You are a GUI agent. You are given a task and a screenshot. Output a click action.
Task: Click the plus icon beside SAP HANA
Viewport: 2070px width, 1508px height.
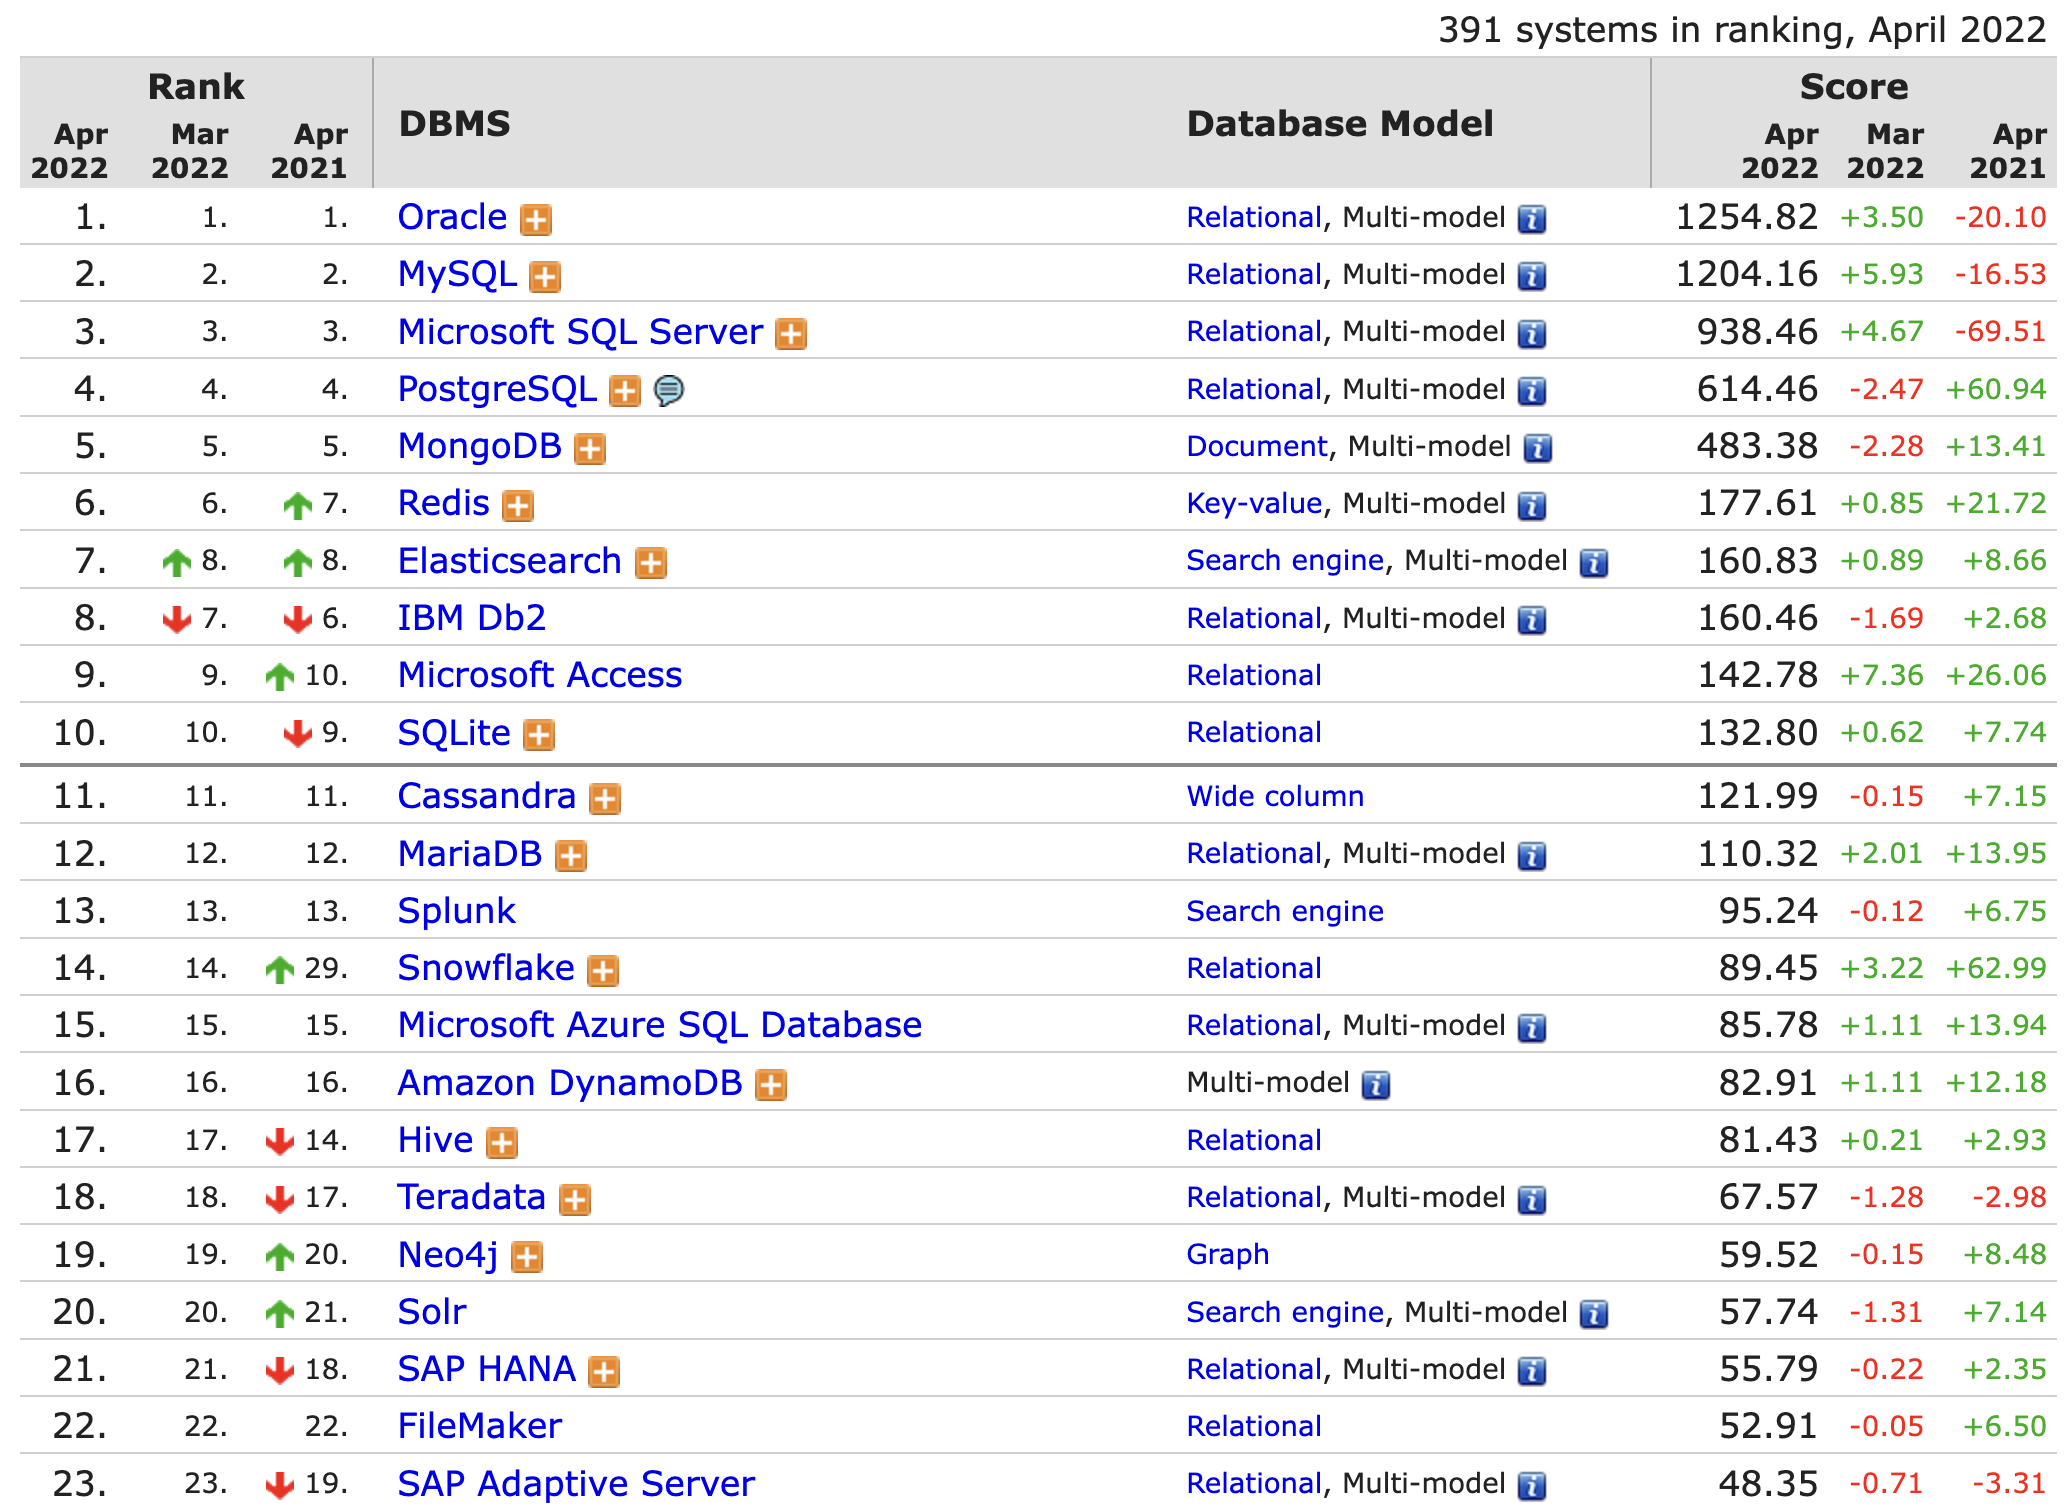pyautogui.click(x=604, y=1372)
